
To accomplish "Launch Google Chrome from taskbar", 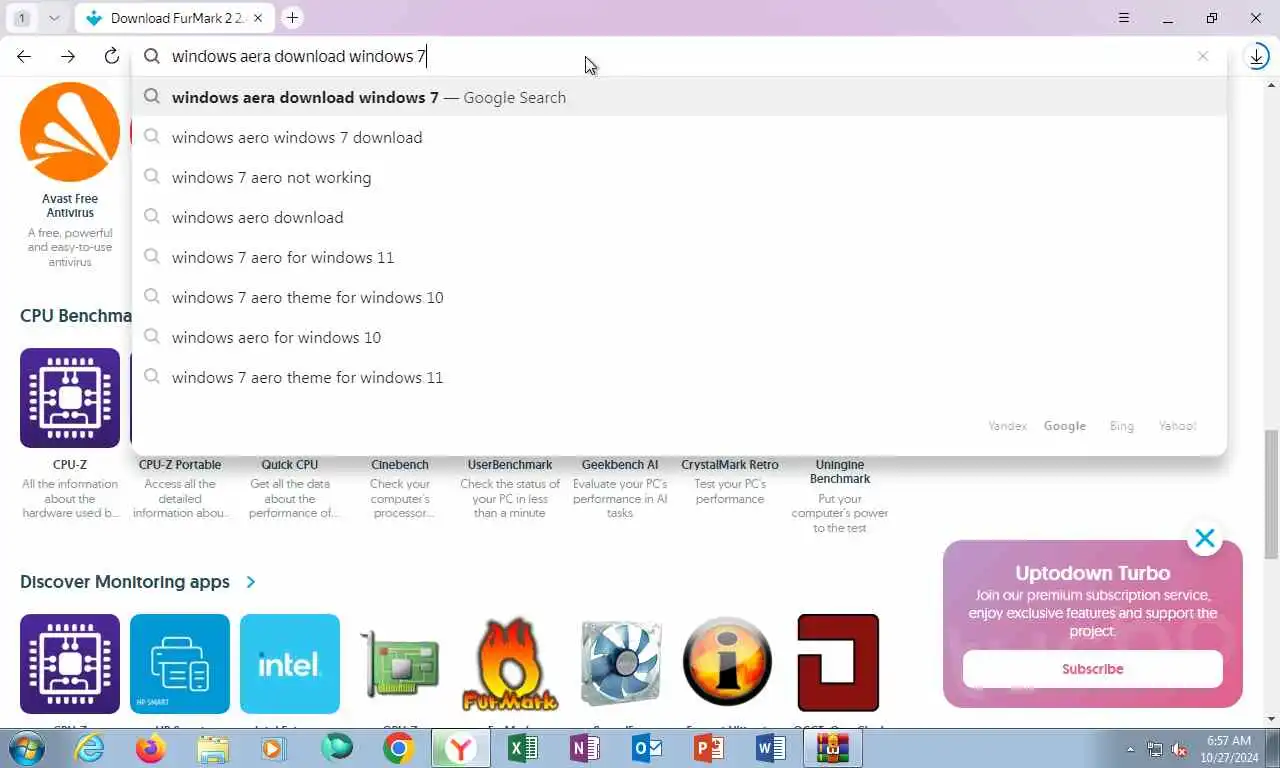I will point(398,748).
